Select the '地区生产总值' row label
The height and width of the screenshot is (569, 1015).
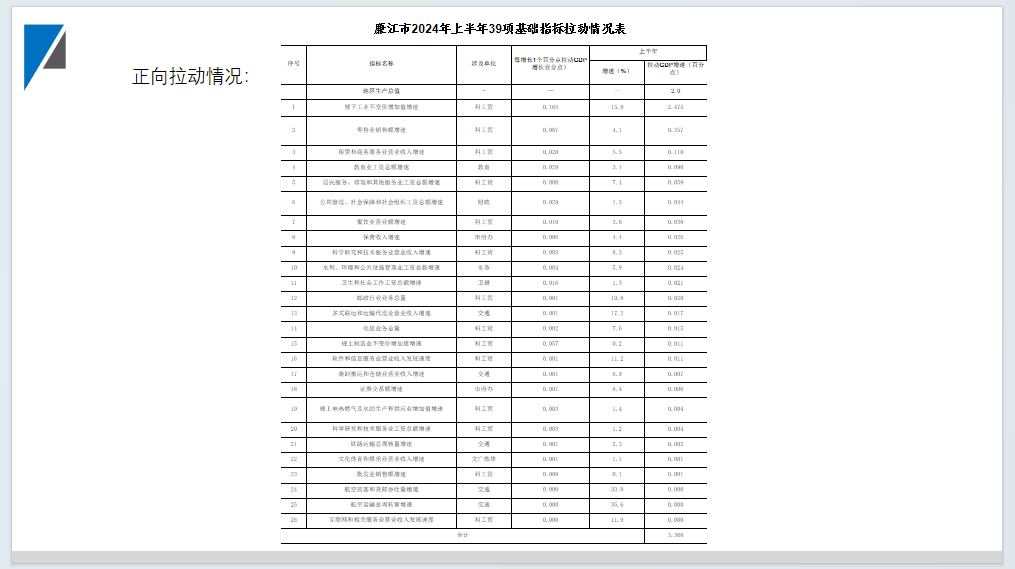coord(381,91)
